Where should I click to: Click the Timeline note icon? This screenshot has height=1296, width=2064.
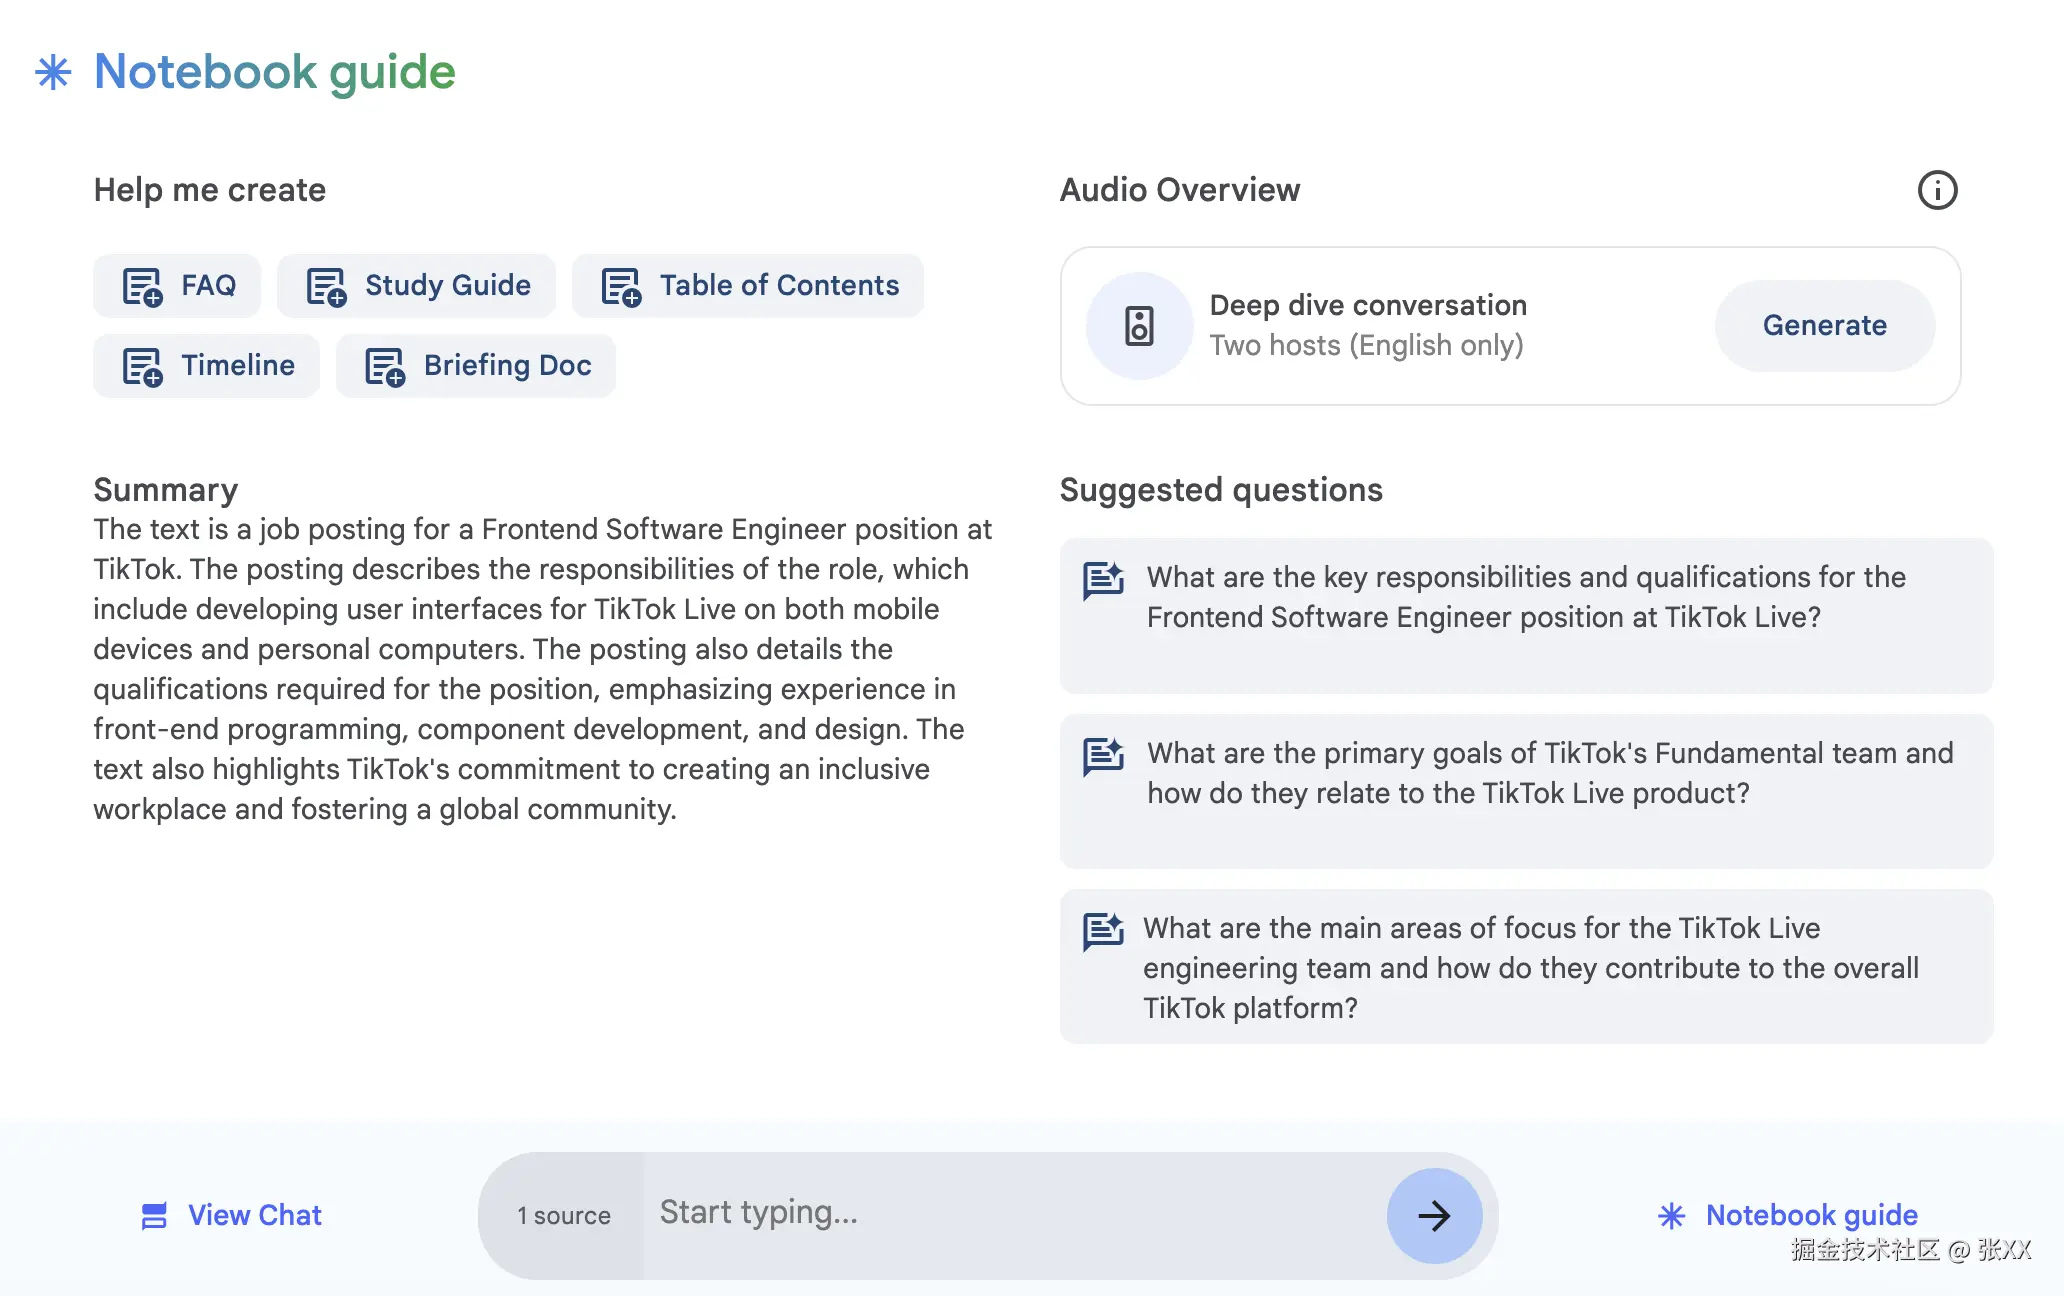pos(142,366)
